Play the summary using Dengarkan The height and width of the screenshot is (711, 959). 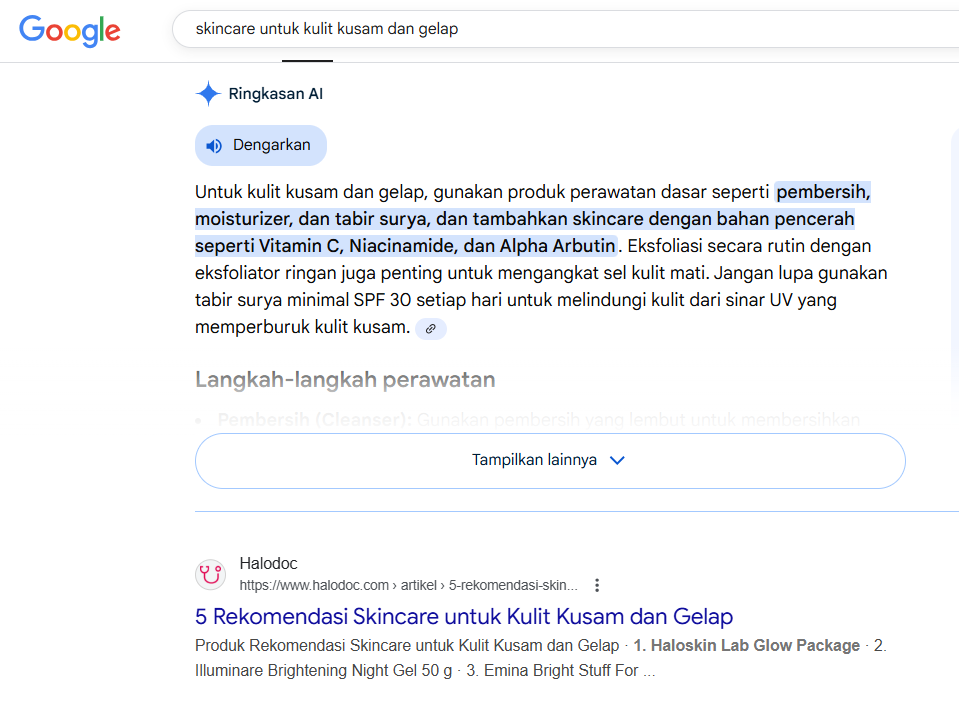pos(260,144)
